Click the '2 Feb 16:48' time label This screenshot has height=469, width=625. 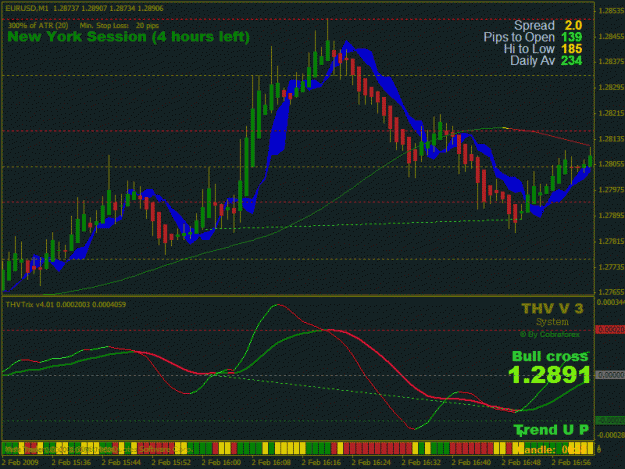[521, 462]
